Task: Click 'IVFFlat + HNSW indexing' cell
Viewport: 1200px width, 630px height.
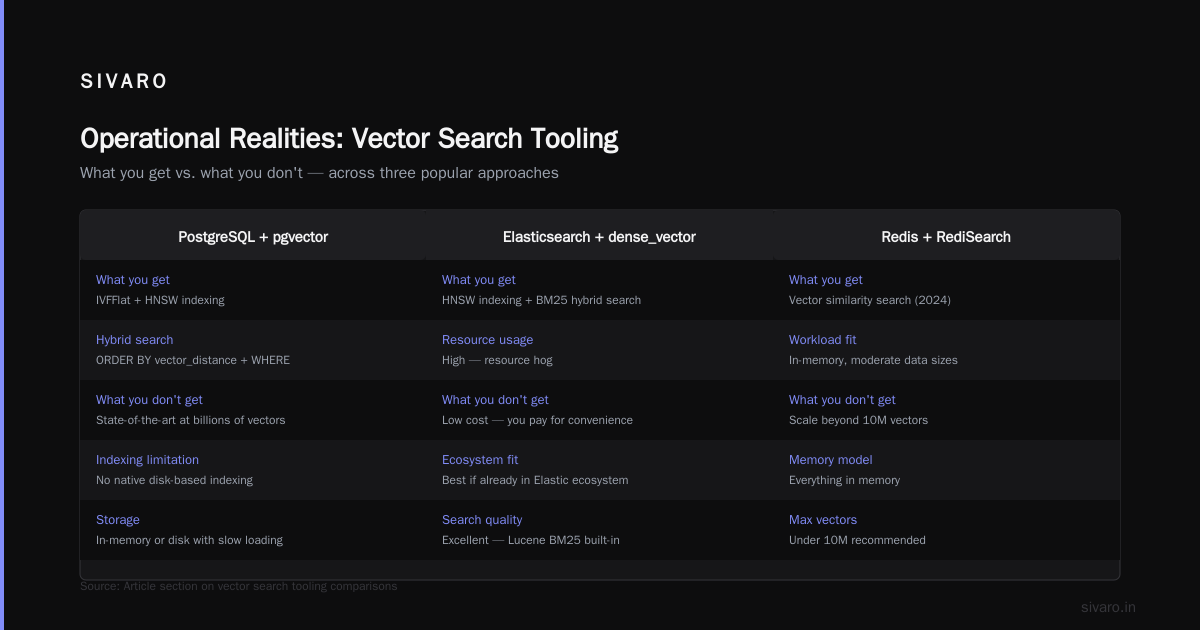Action: [160, 300]
